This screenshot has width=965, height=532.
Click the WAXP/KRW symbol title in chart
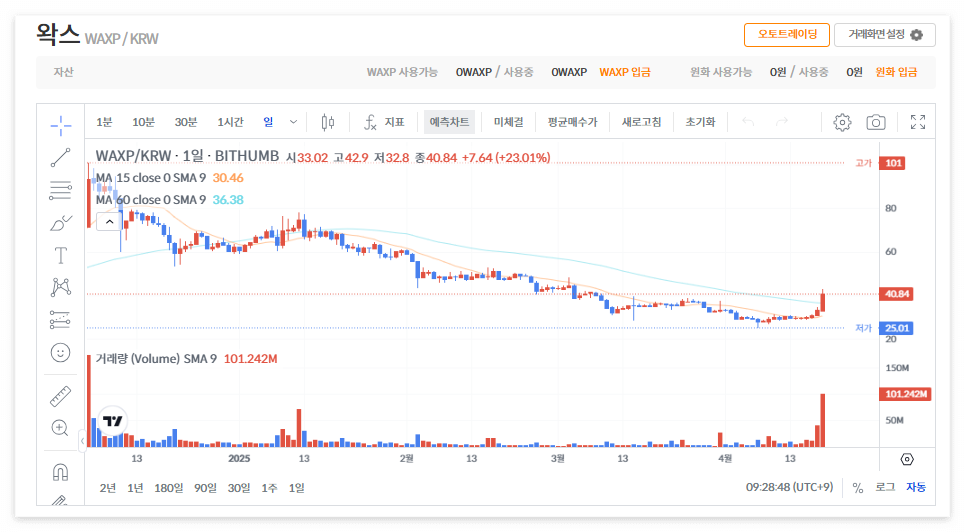point(187,156)
